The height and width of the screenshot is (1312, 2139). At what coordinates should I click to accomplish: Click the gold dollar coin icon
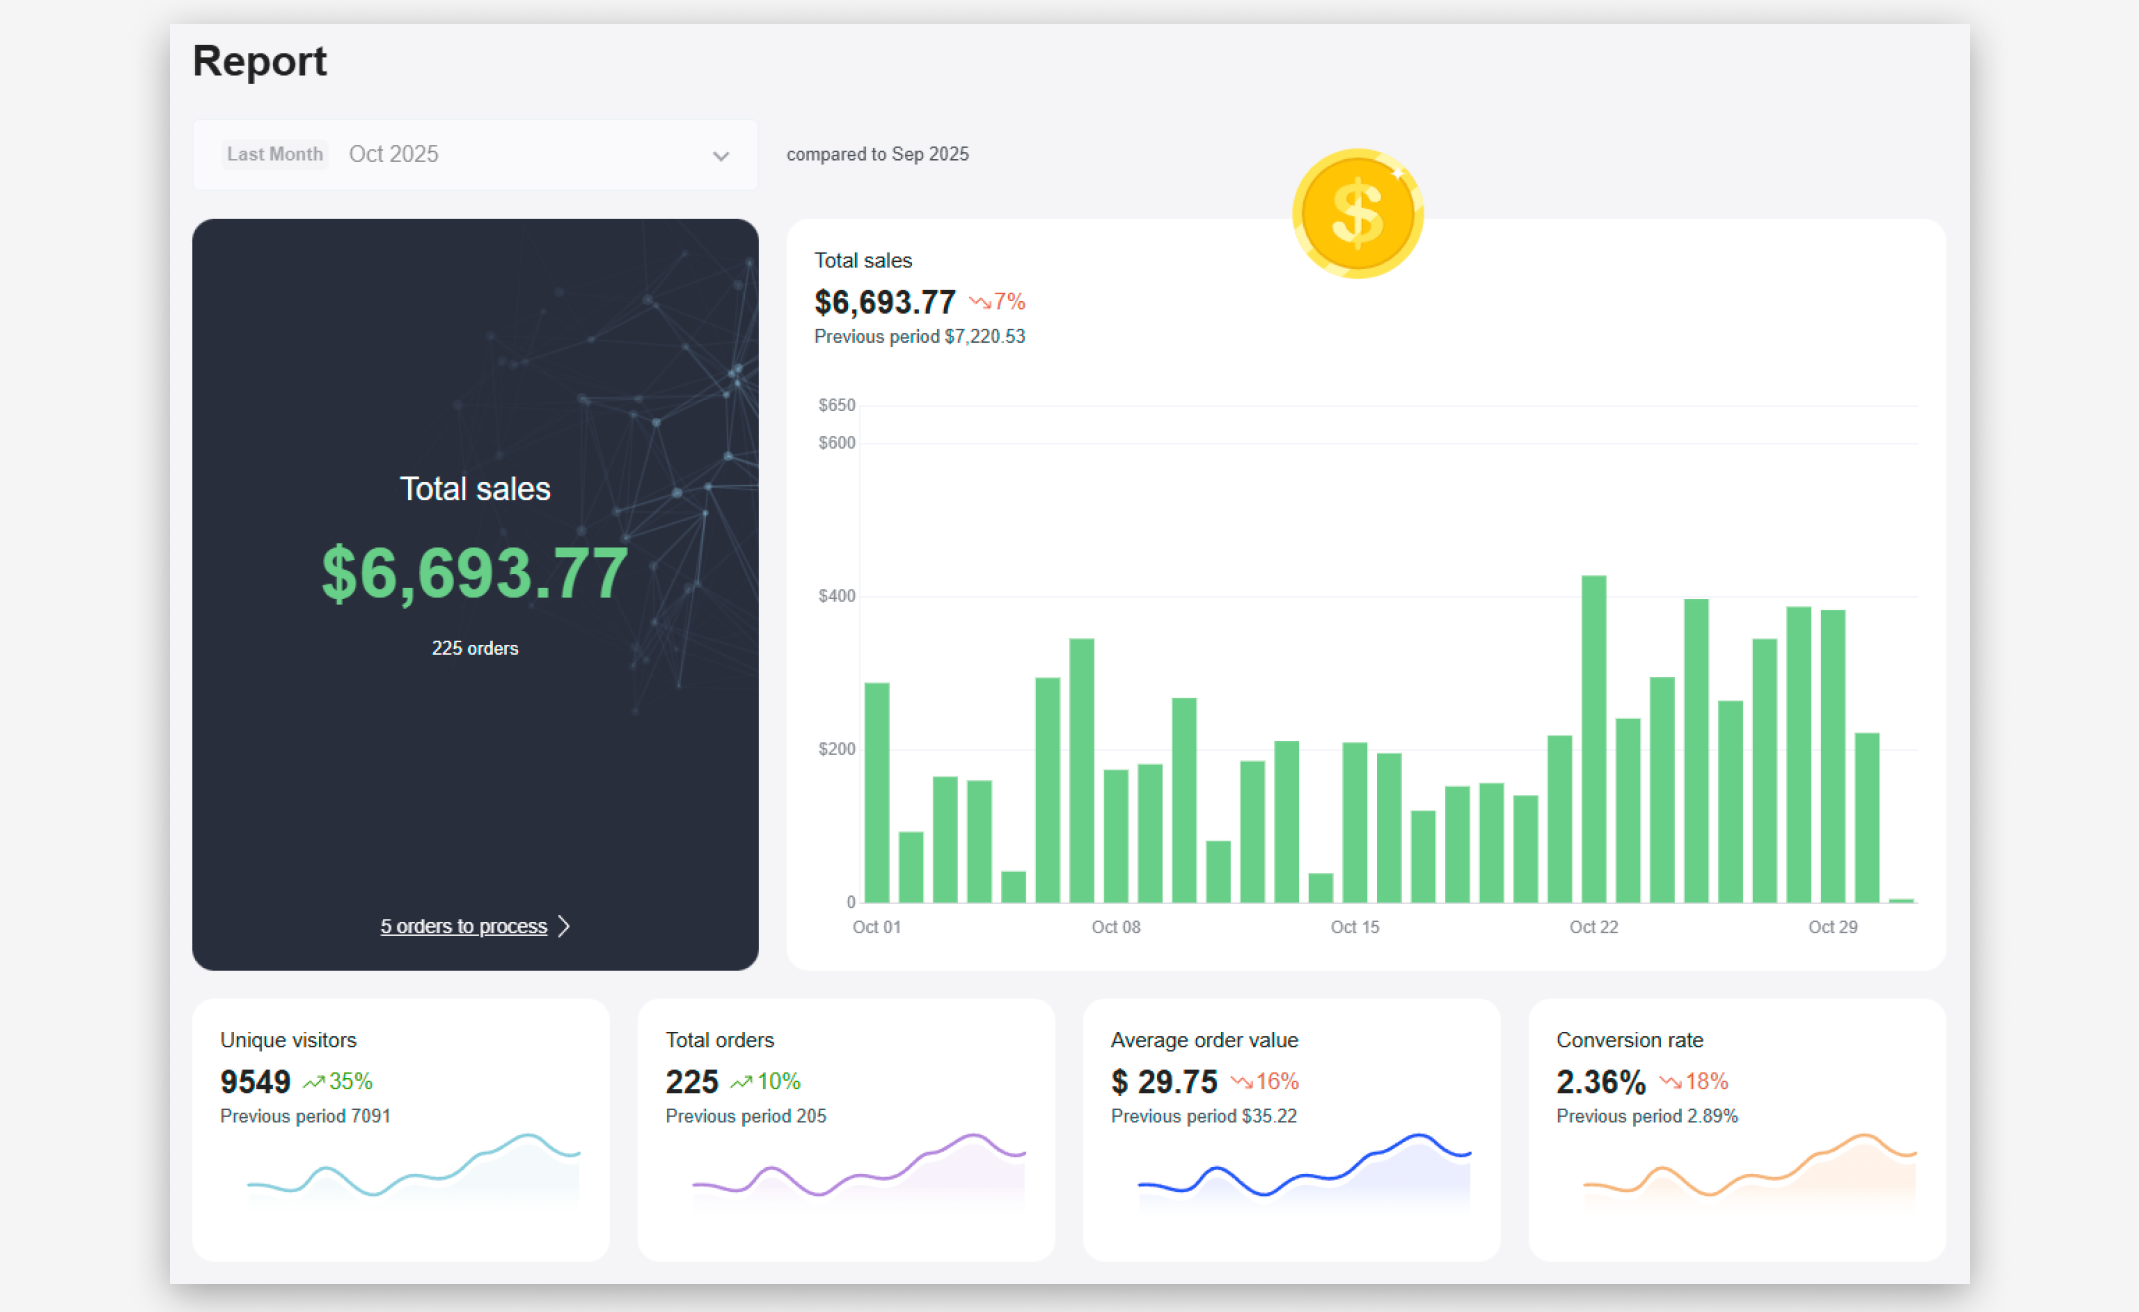1357,214
